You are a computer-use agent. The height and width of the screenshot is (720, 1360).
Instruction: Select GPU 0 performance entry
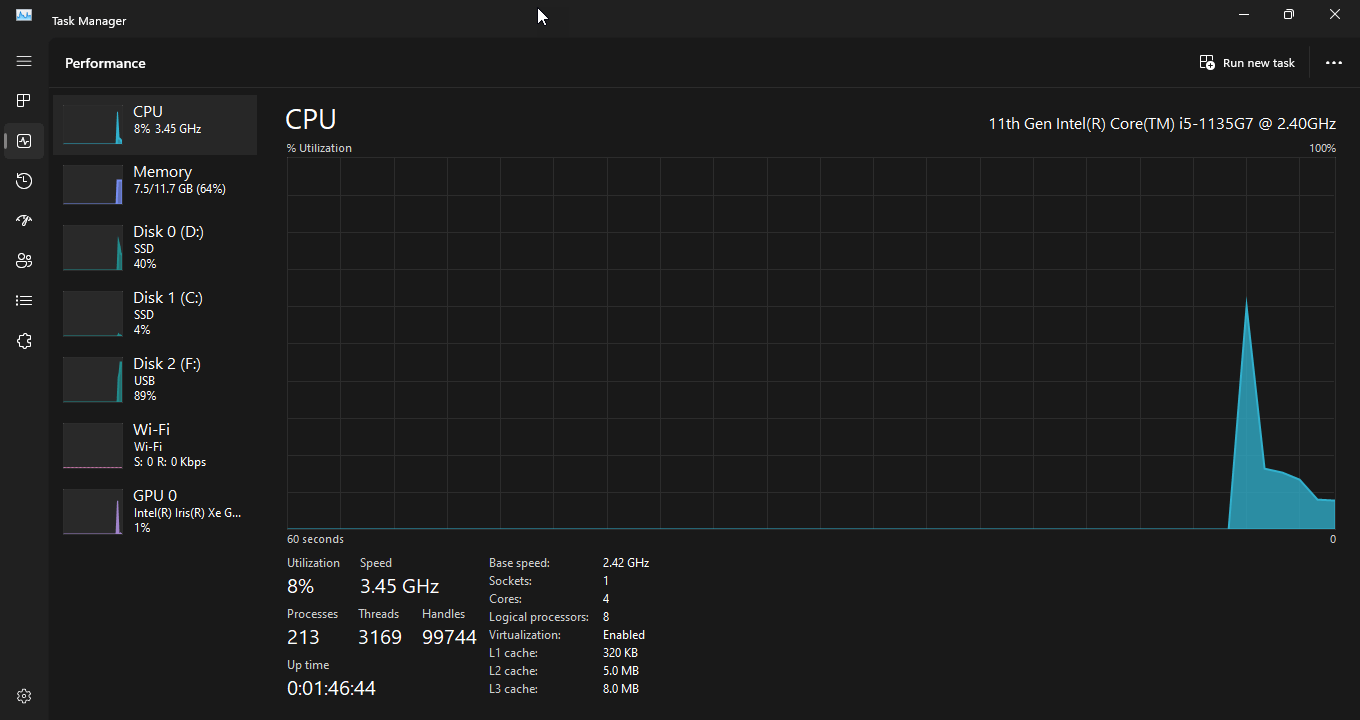pos(155,511)
